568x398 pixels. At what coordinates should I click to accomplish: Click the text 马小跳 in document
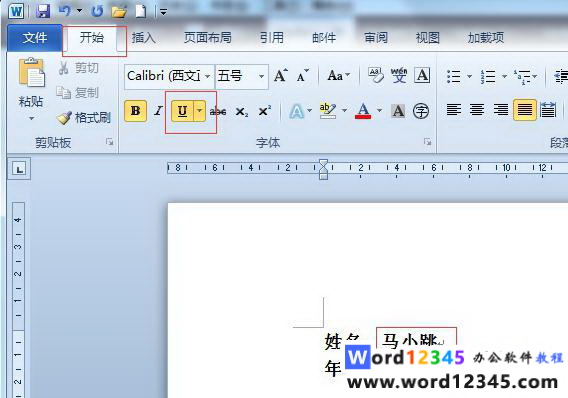tap(410, 339)
